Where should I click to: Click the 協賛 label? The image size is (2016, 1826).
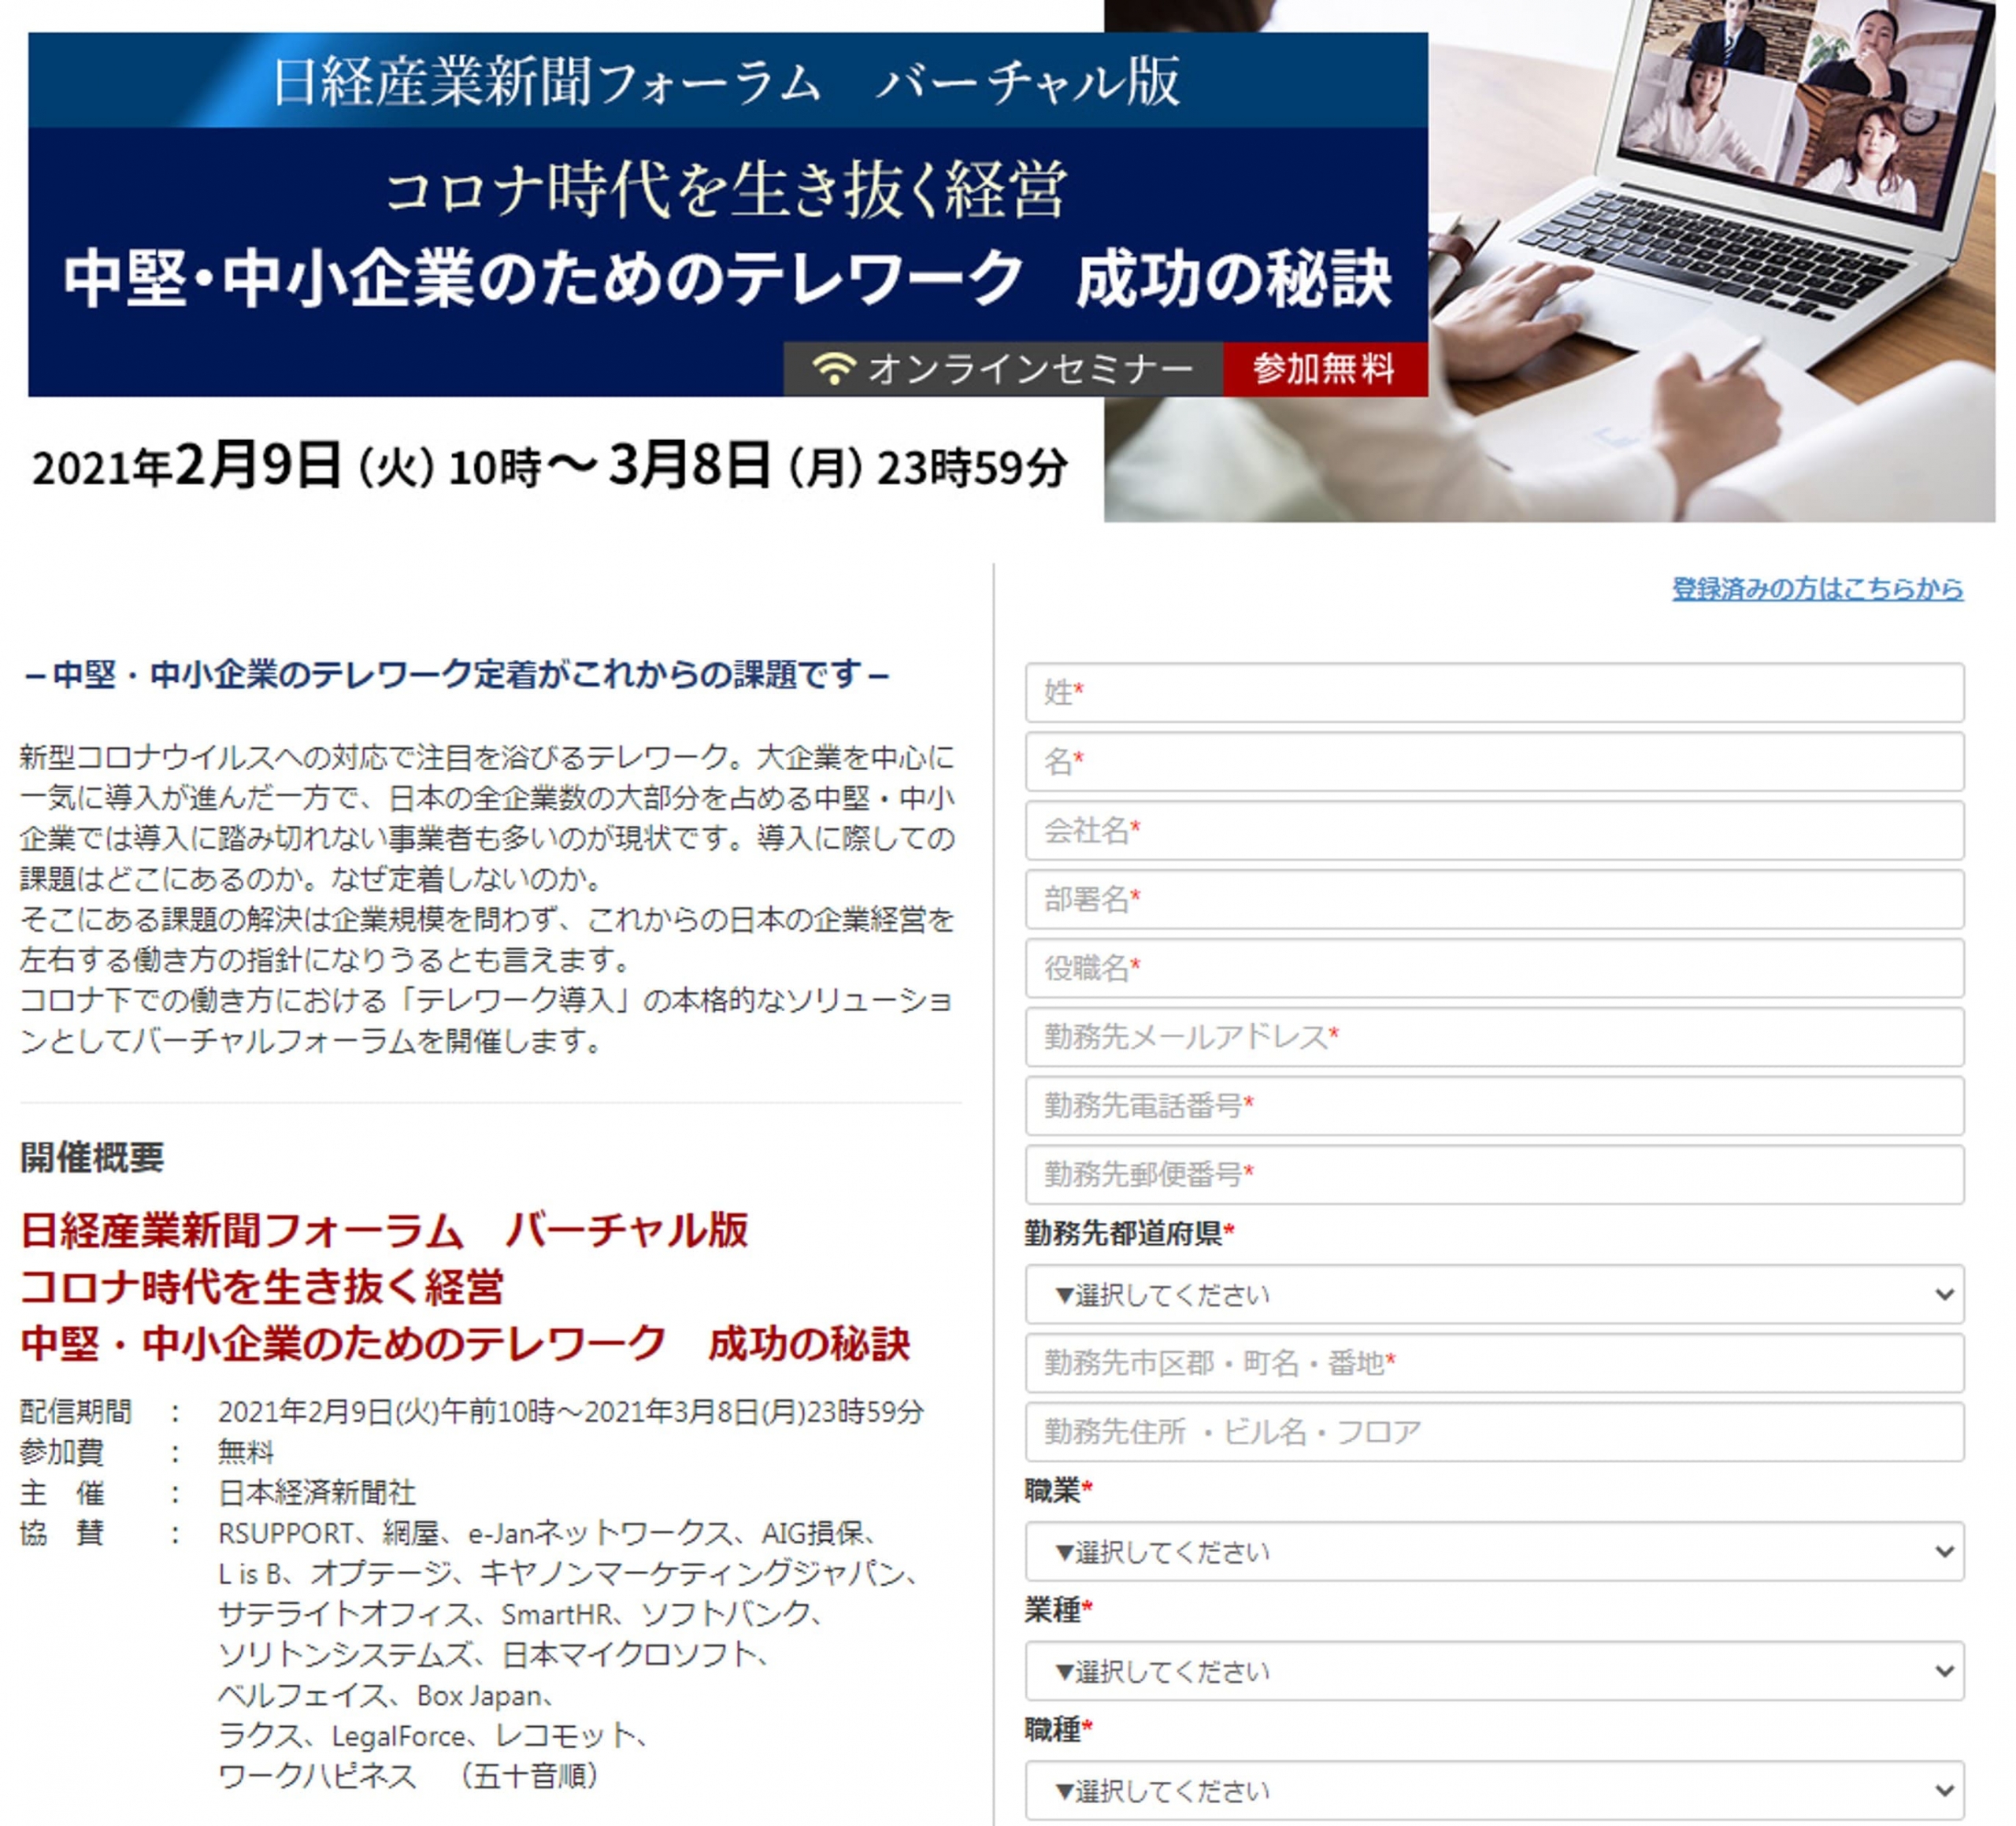click(62, 1533)
